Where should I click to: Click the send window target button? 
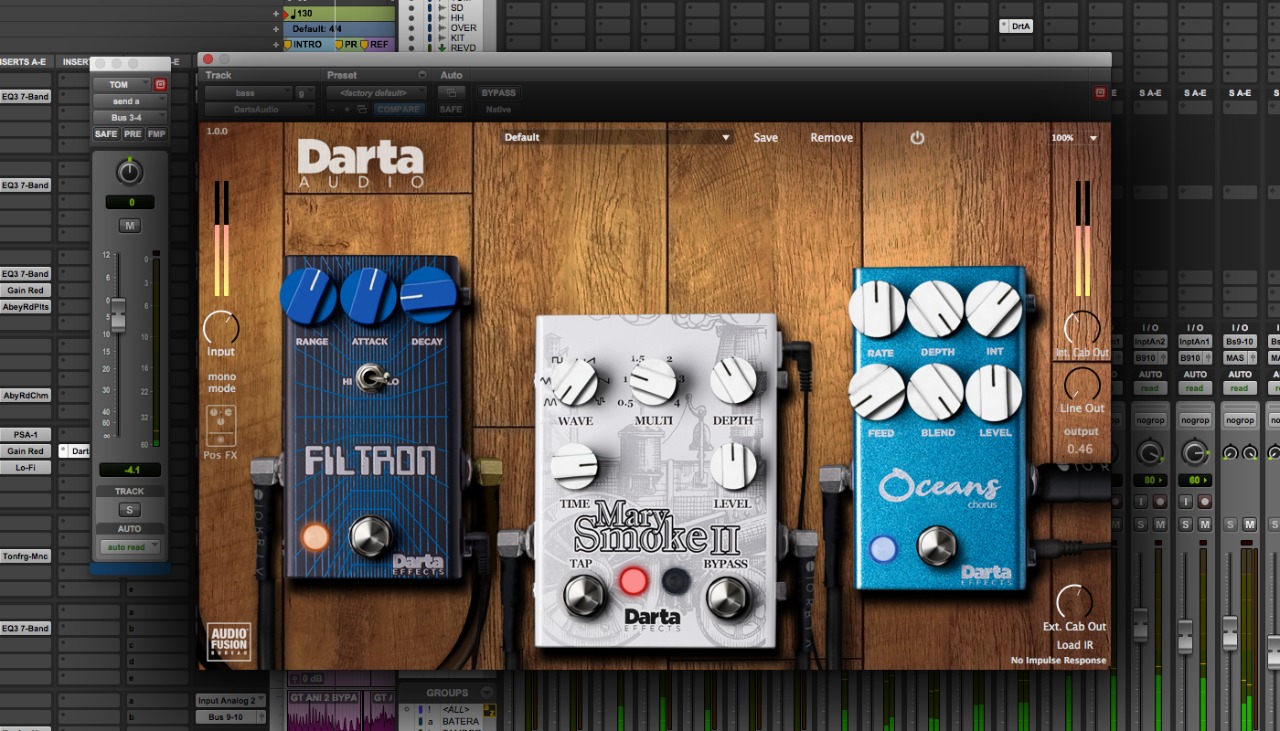point(160,85)
